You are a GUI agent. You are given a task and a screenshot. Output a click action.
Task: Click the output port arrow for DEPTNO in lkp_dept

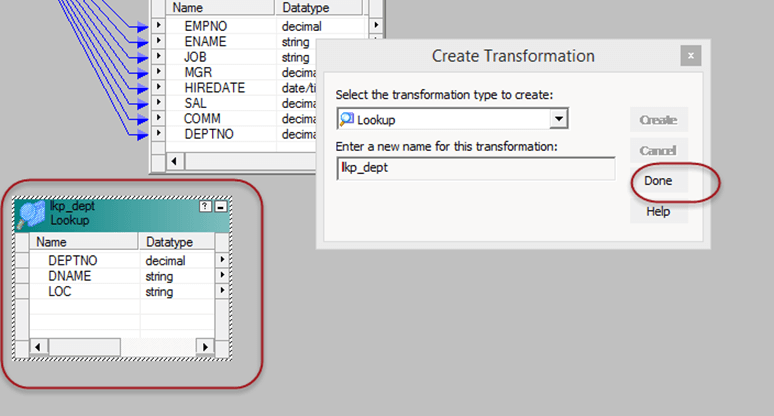click(221, 260)
